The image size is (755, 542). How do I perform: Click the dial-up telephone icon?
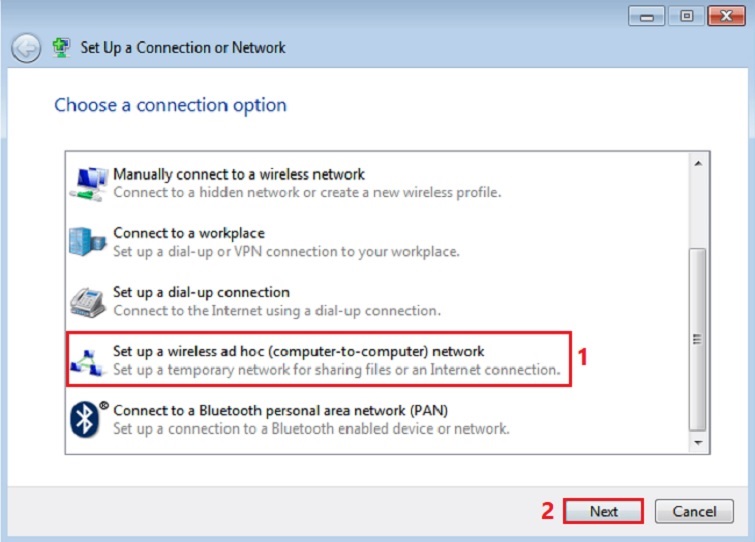pyautogui.click(x=87, y=301)
